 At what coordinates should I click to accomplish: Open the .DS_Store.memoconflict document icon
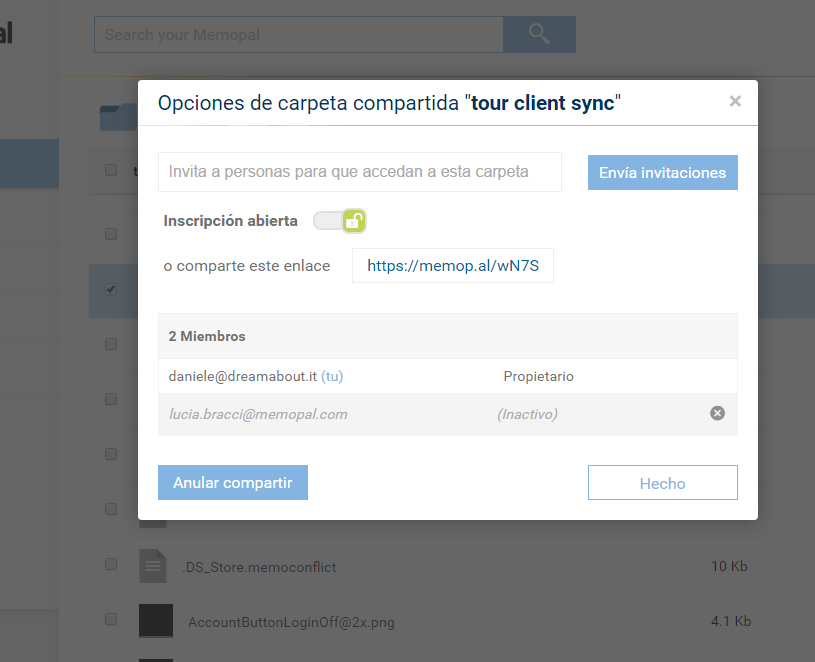point(153,566)
